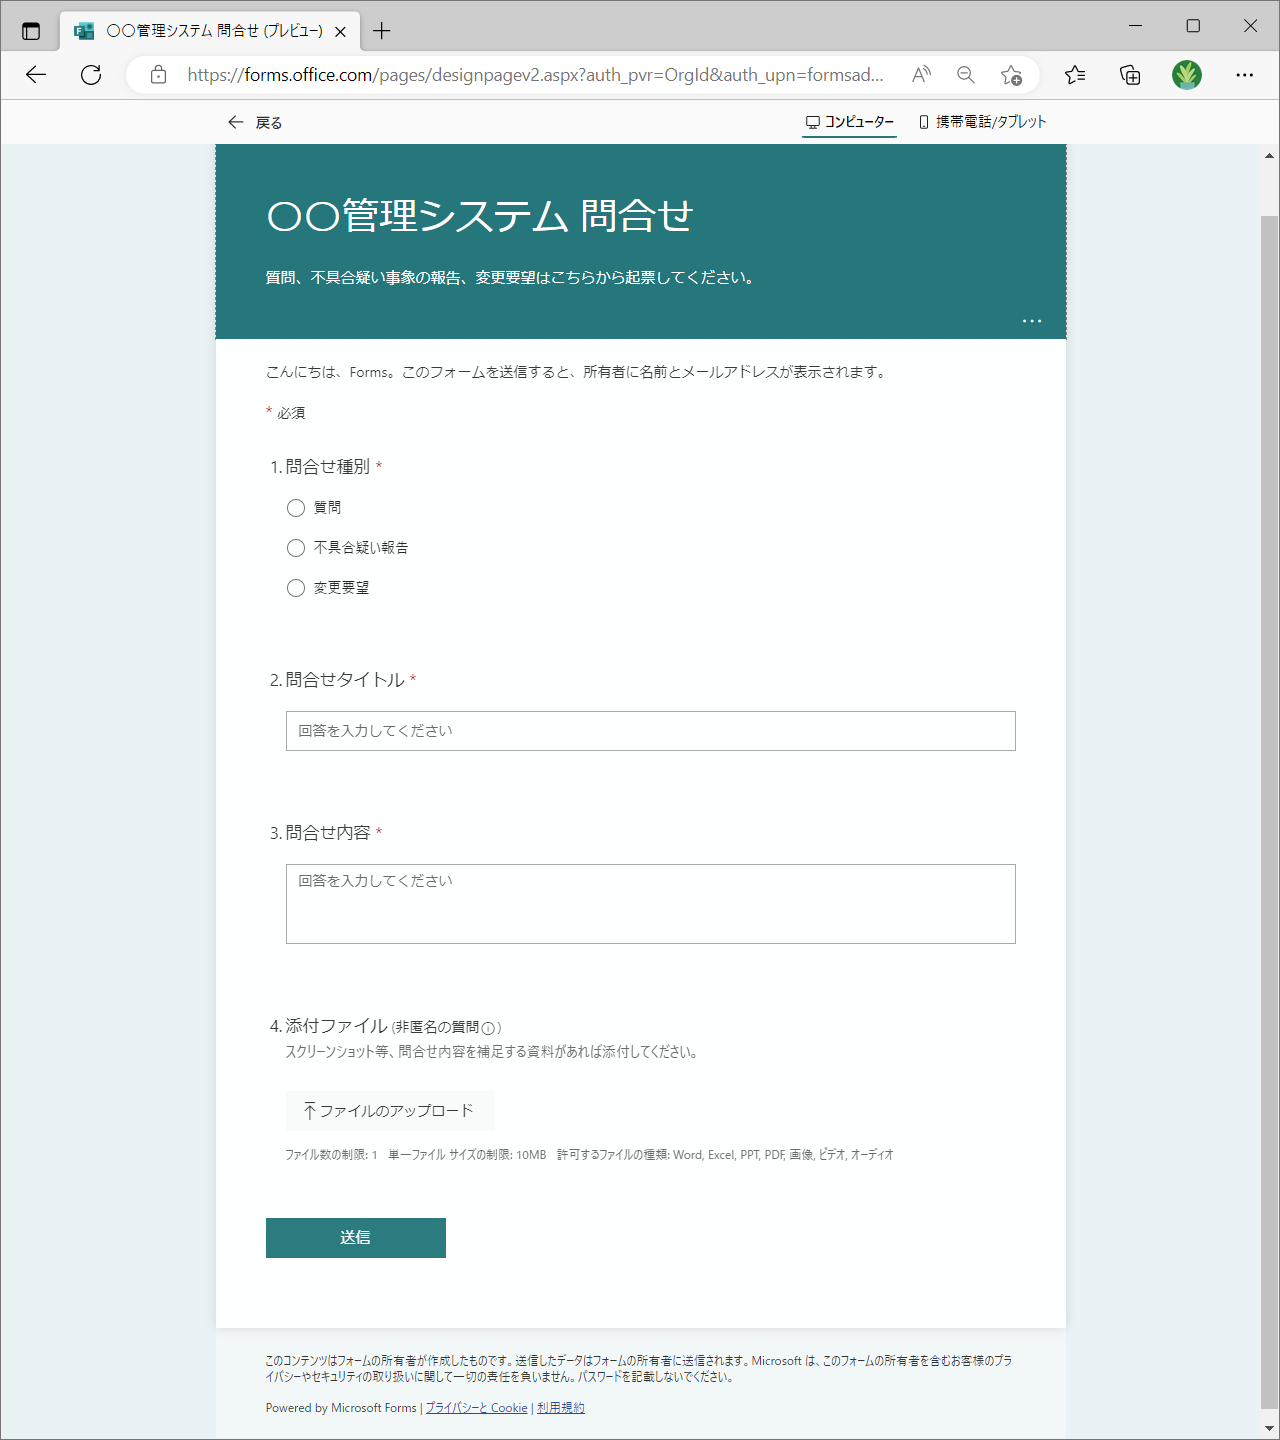Open browser Collections icon
The height and width of the screenshot is (1440, 1280).
pos(1130,75)
